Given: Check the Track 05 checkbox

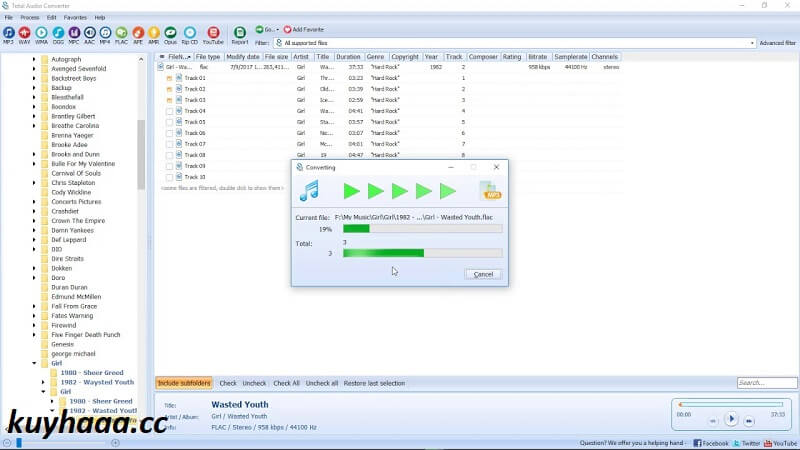Looking at the screenshot, I should pyautogui.click(x=169, y=122).
